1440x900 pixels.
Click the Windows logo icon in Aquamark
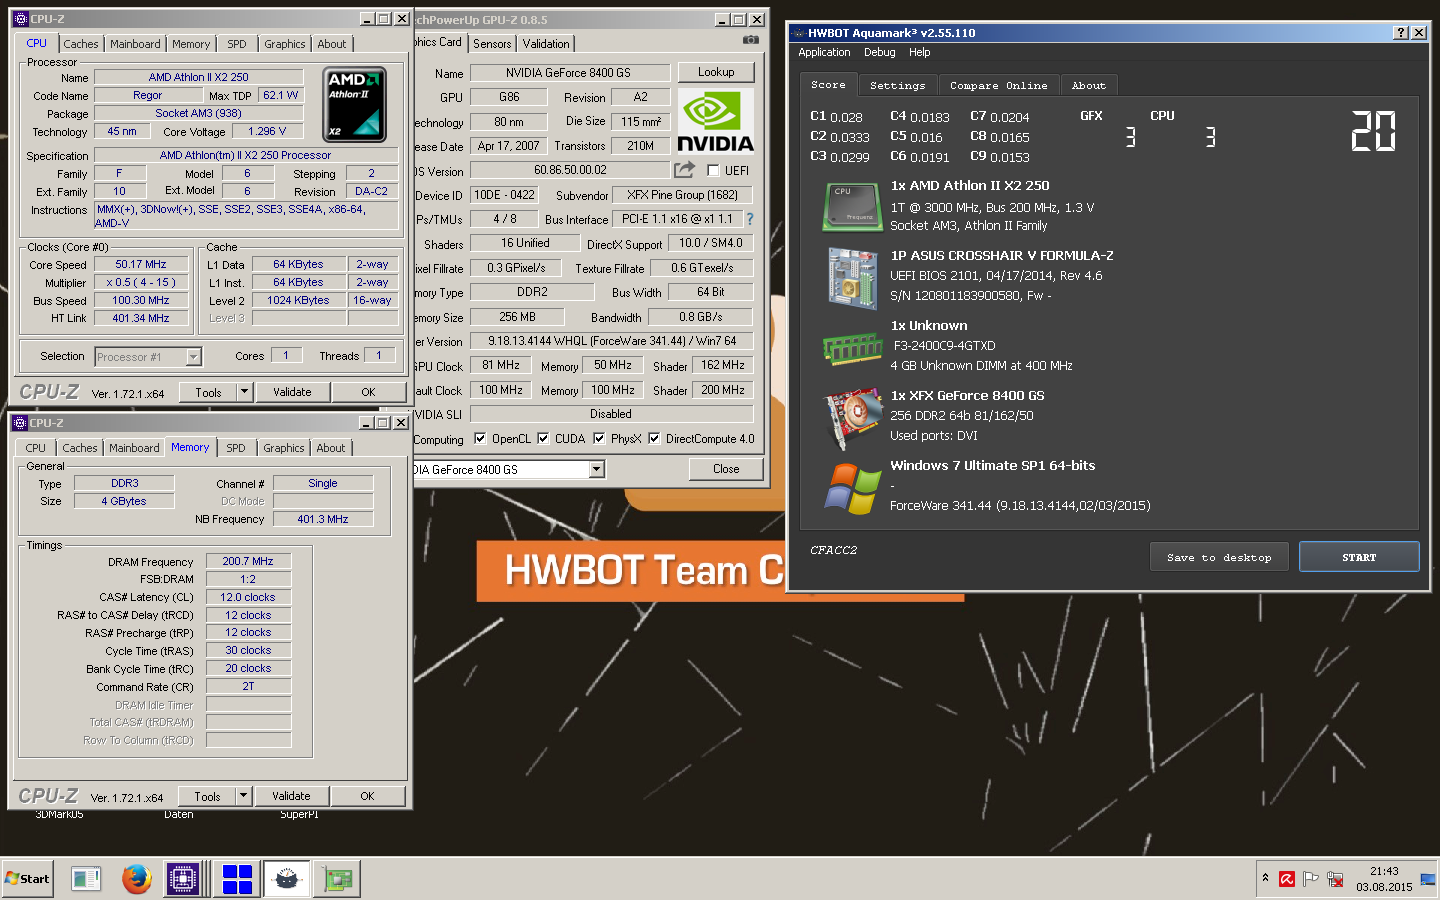852,489
